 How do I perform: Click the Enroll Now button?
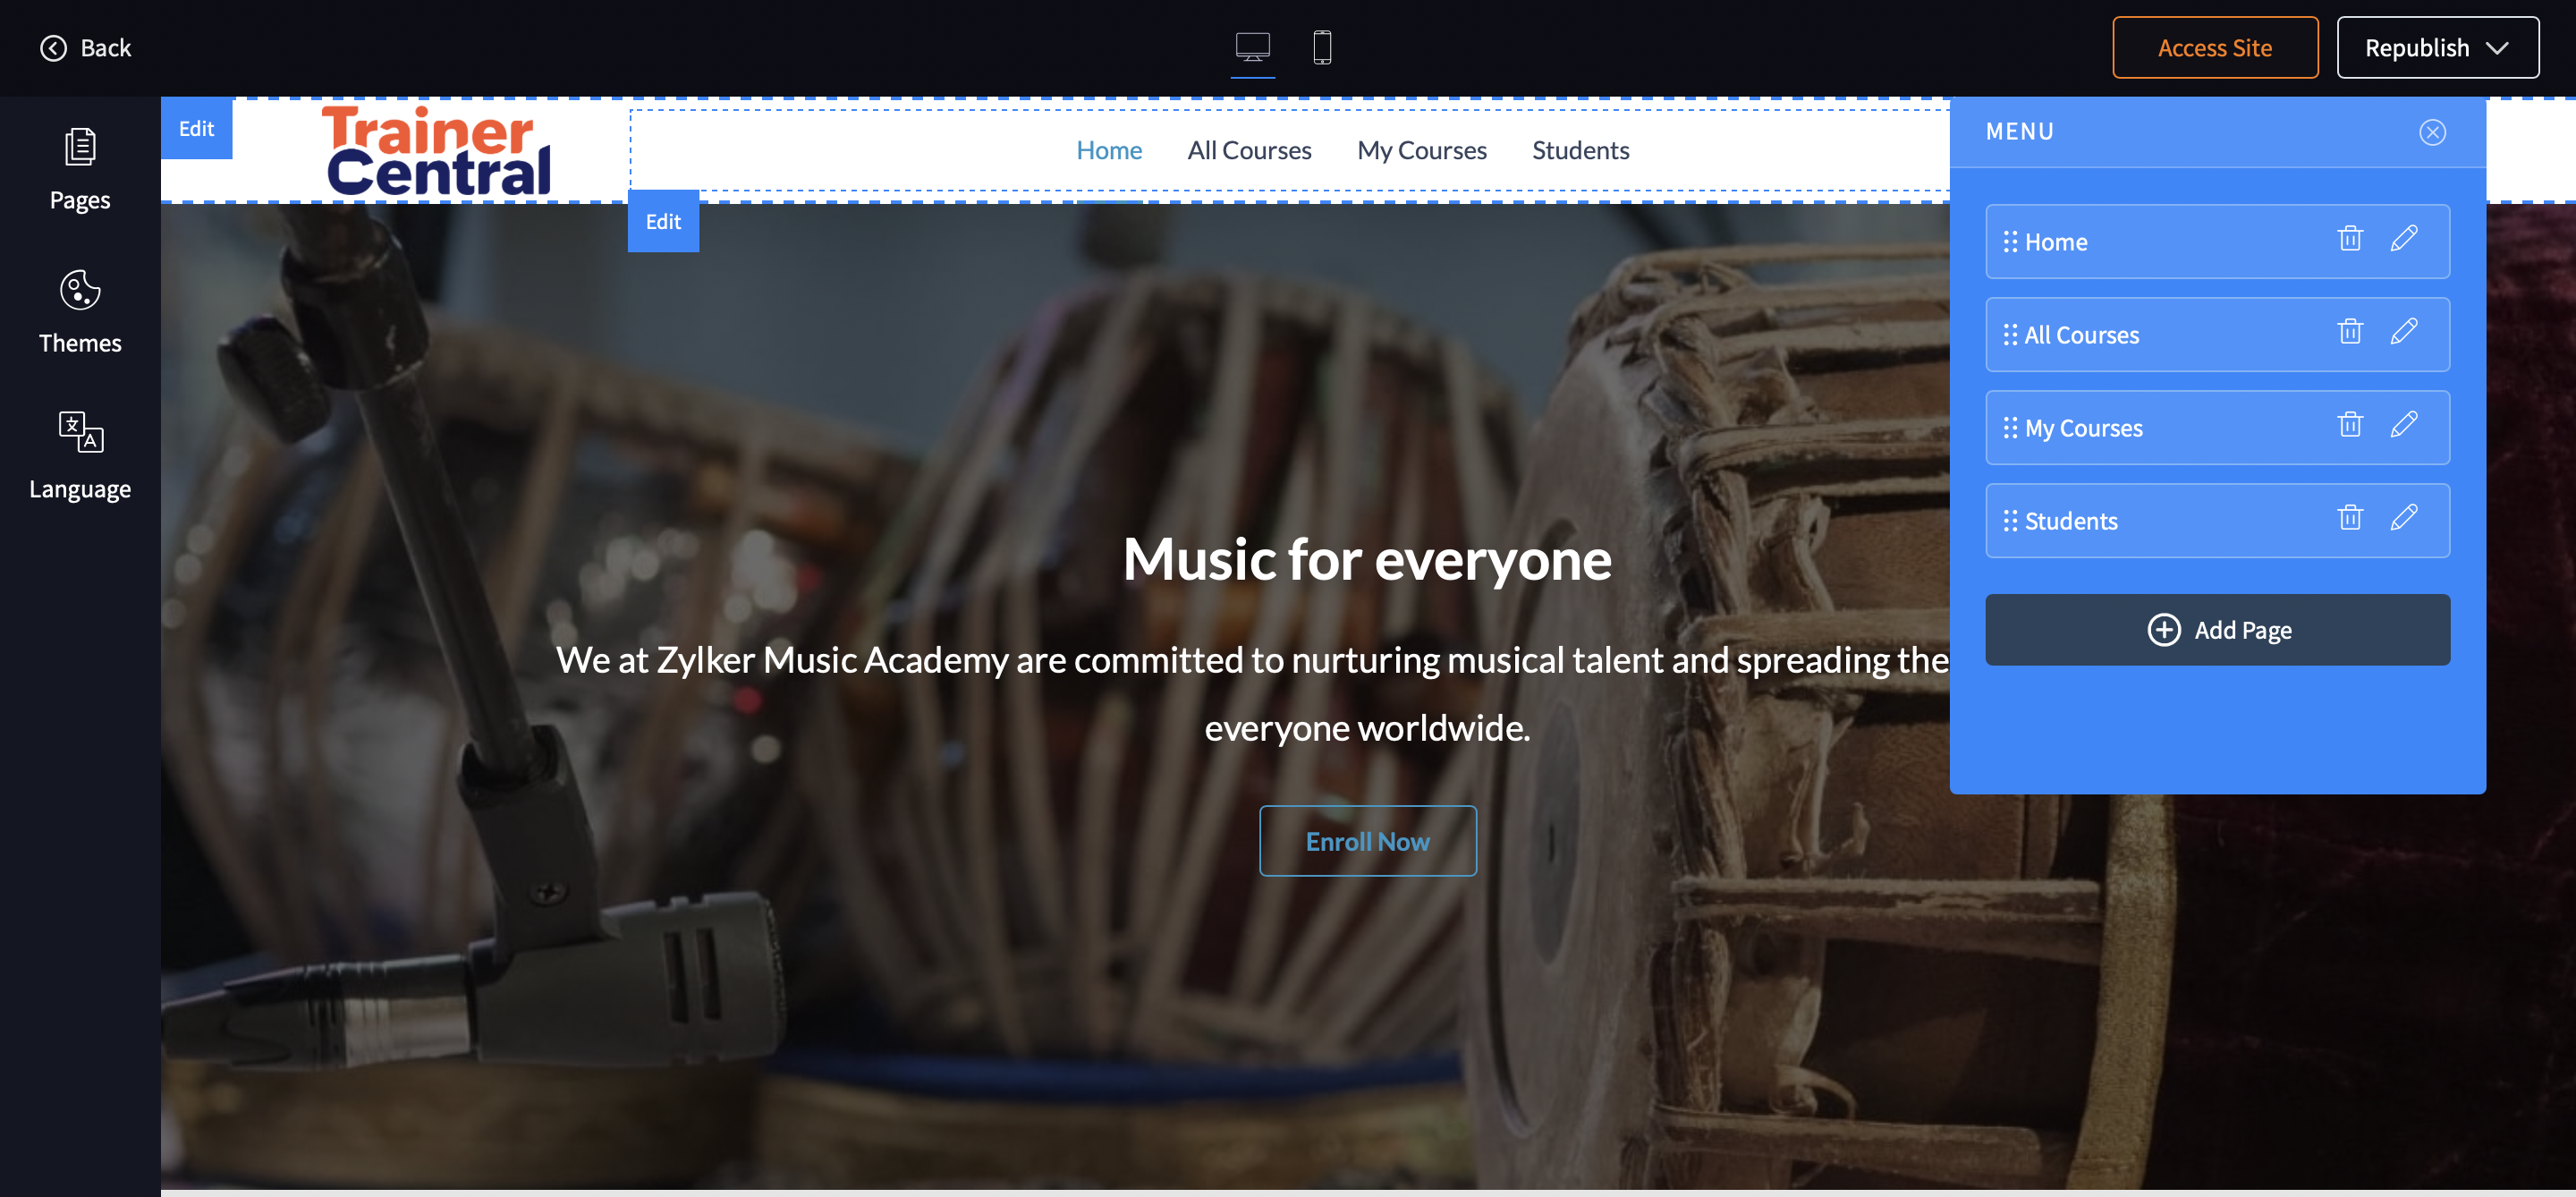point(1367,841)
